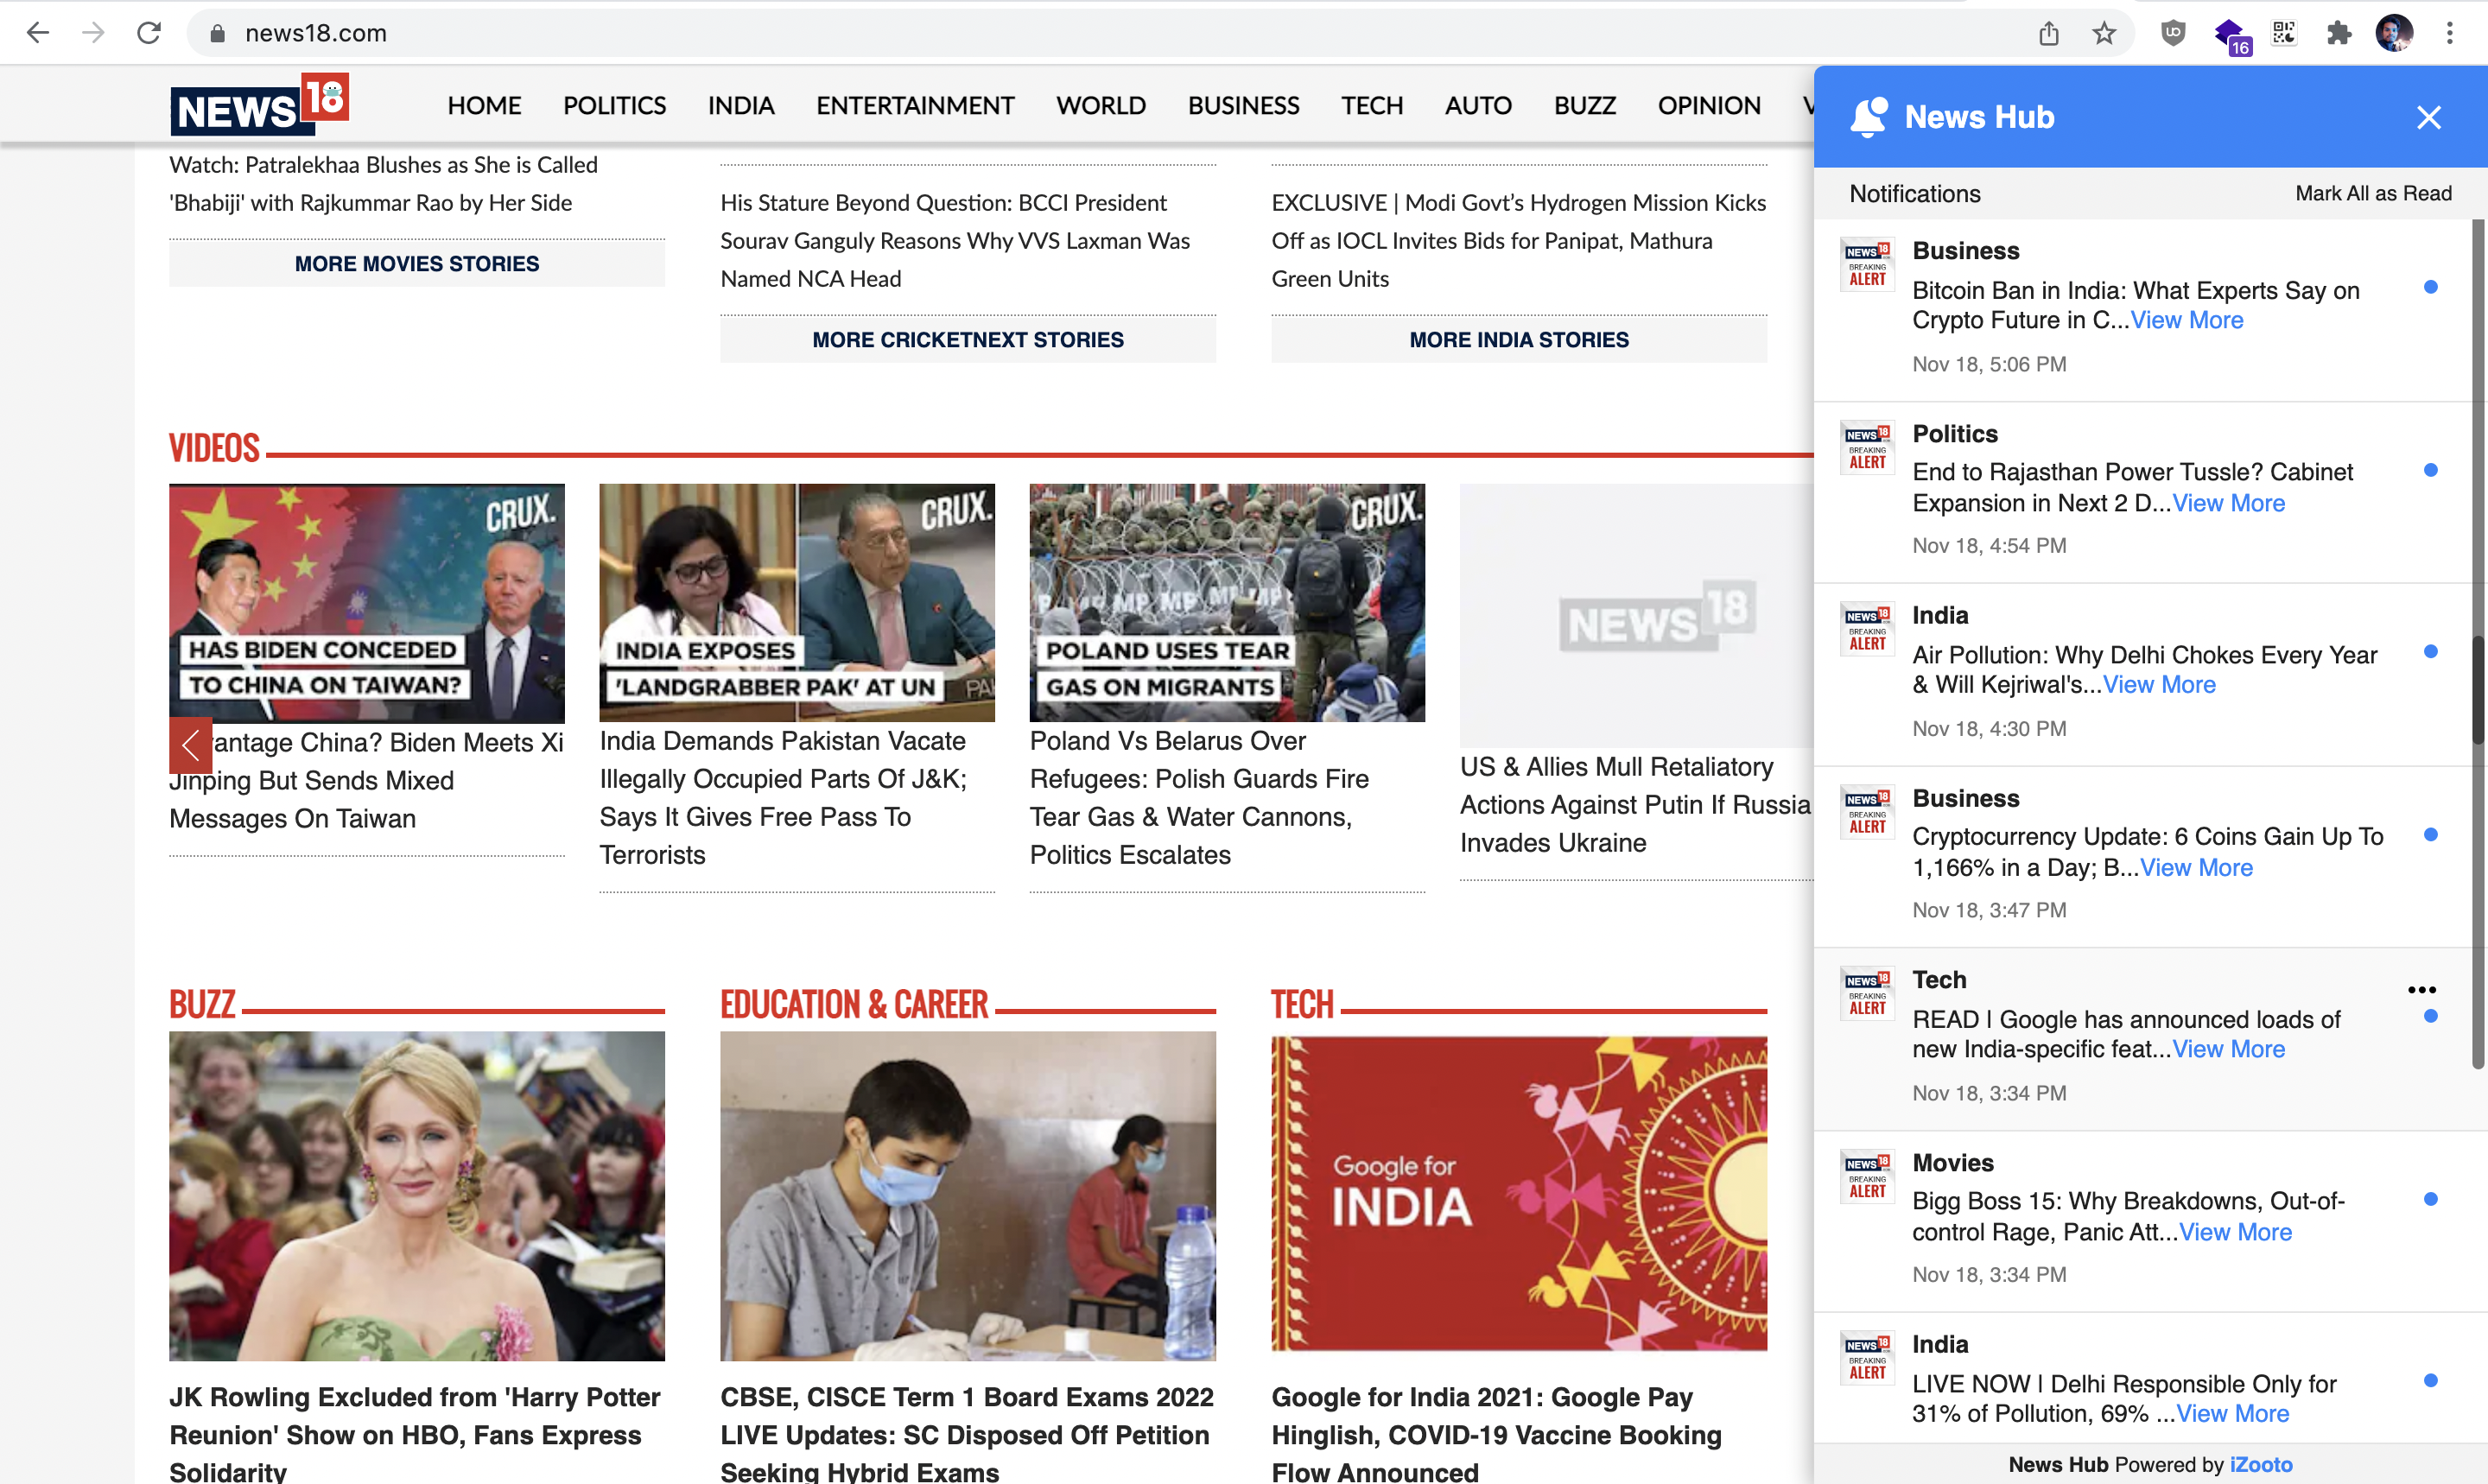Click the browser back arrow

pyautogui.click(x=38, y=33)
